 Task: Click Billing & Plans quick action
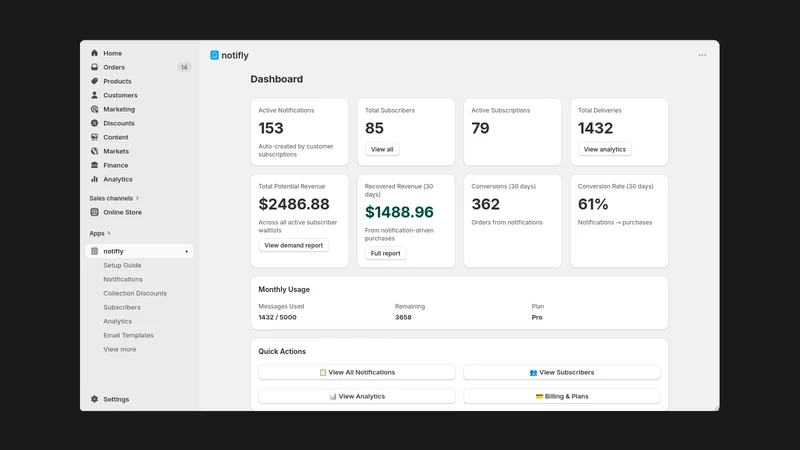[x=562, y=396]
